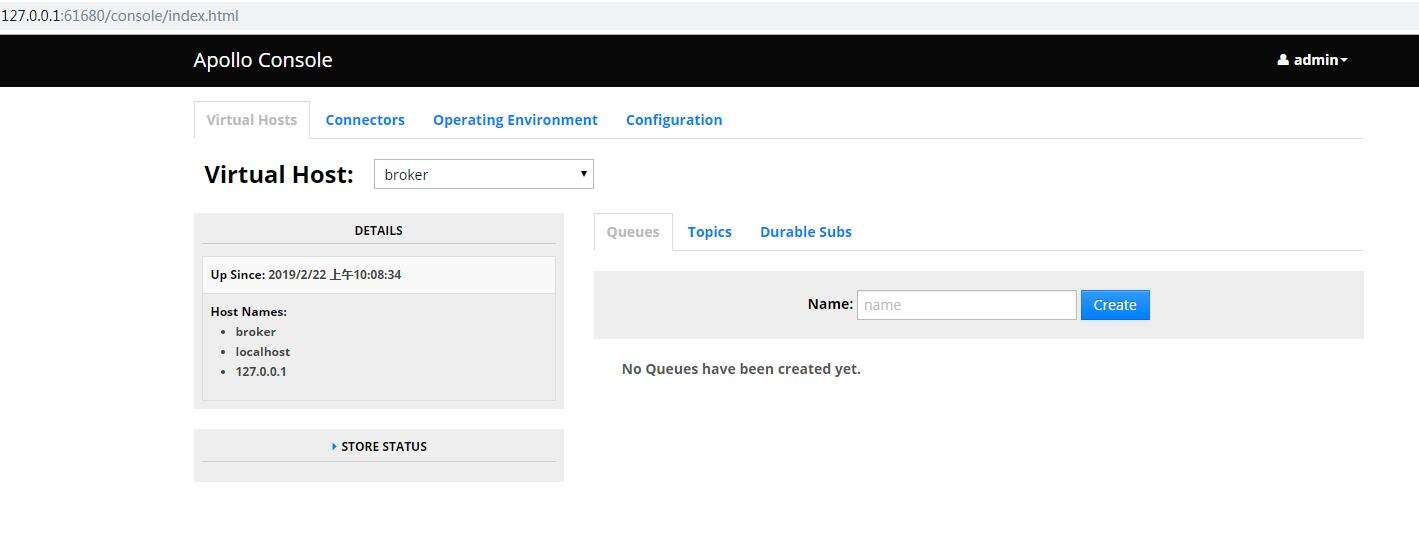This screenshot has height=555, width=1419.
Task: Switch to the Topics sub-tab
Action: coord(710,232)
